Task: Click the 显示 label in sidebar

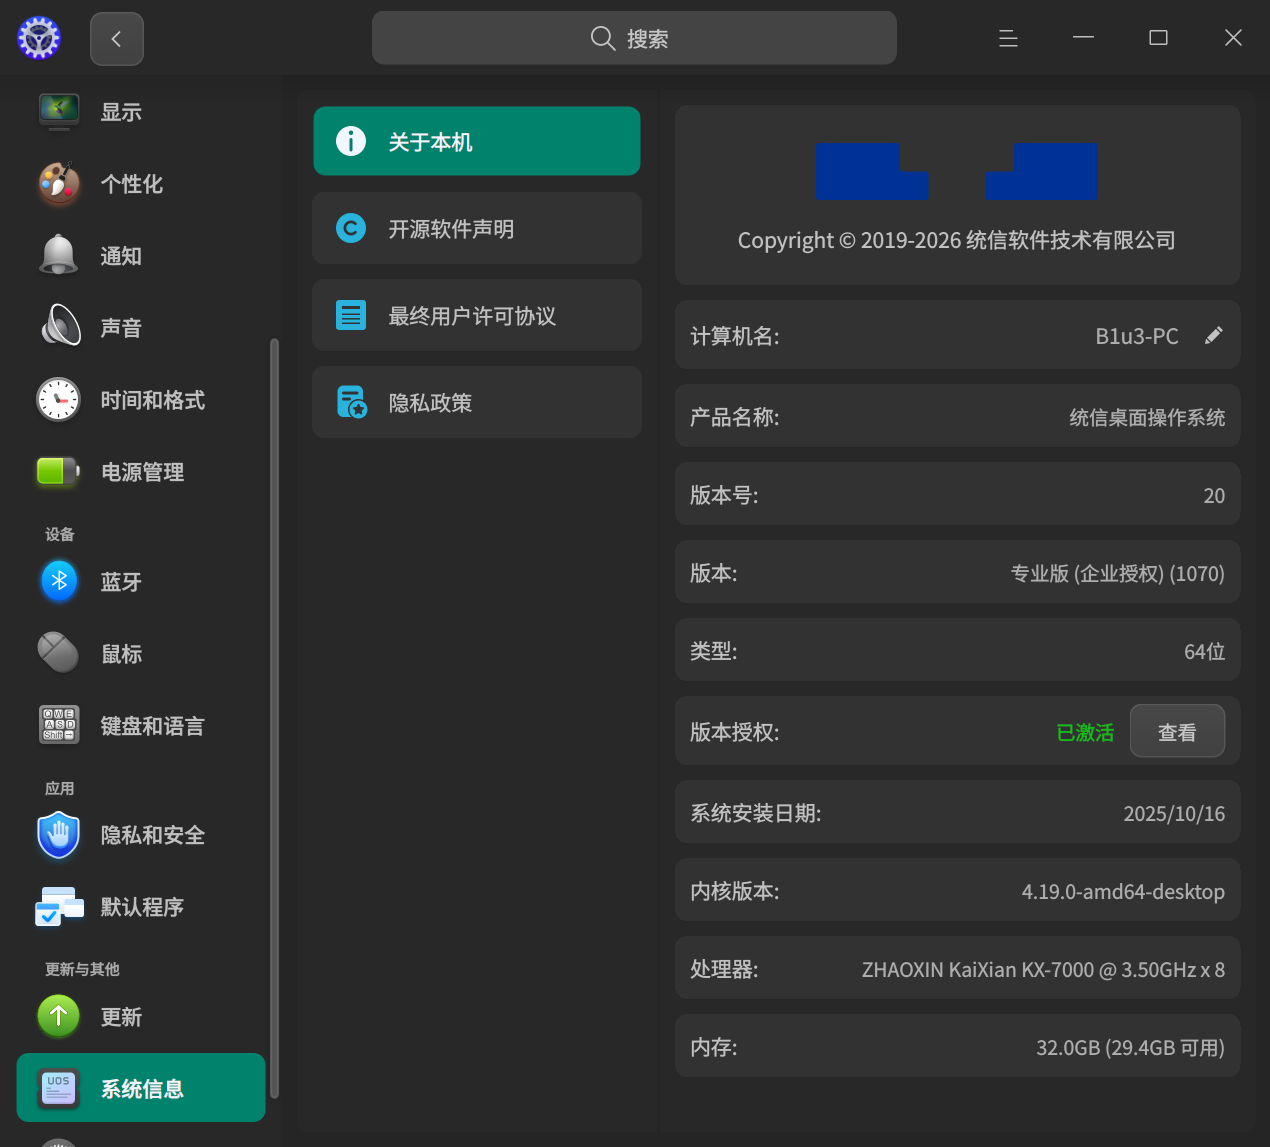Action: [x=121, y=112]
